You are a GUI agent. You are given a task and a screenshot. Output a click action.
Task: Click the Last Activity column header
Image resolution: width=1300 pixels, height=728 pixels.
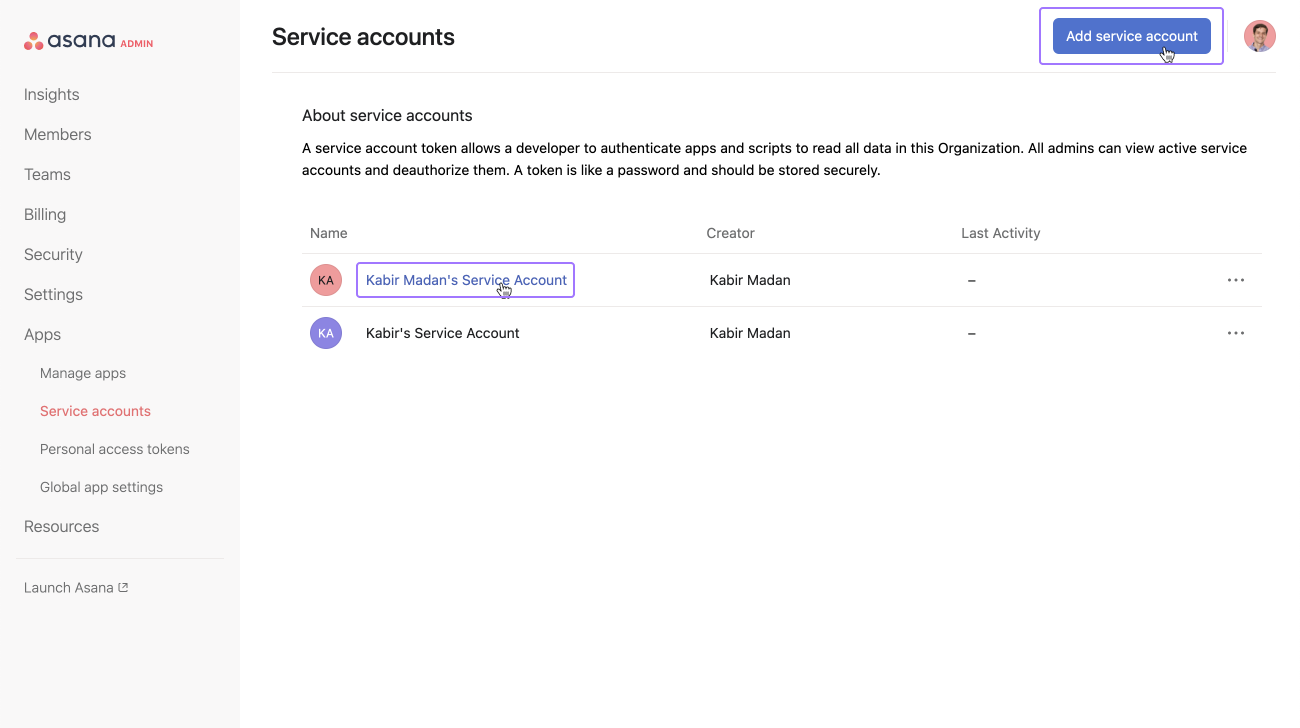[1001, 233]
